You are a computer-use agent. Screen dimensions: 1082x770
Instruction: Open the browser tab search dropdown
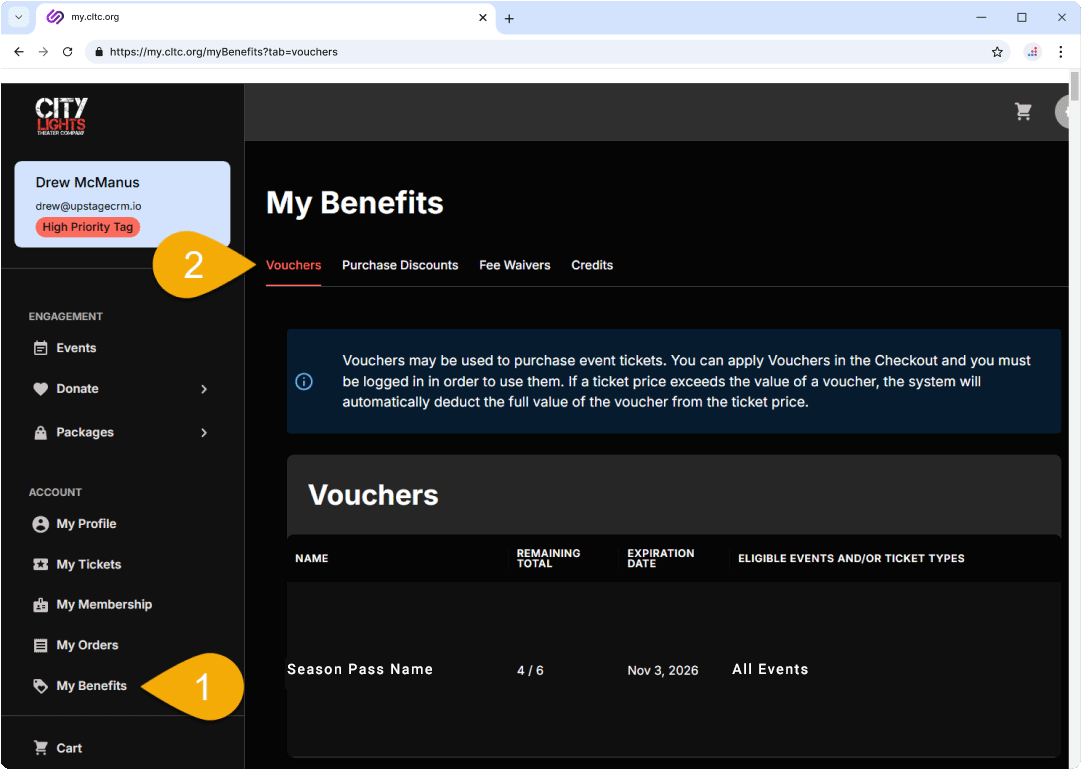point(18,18)
